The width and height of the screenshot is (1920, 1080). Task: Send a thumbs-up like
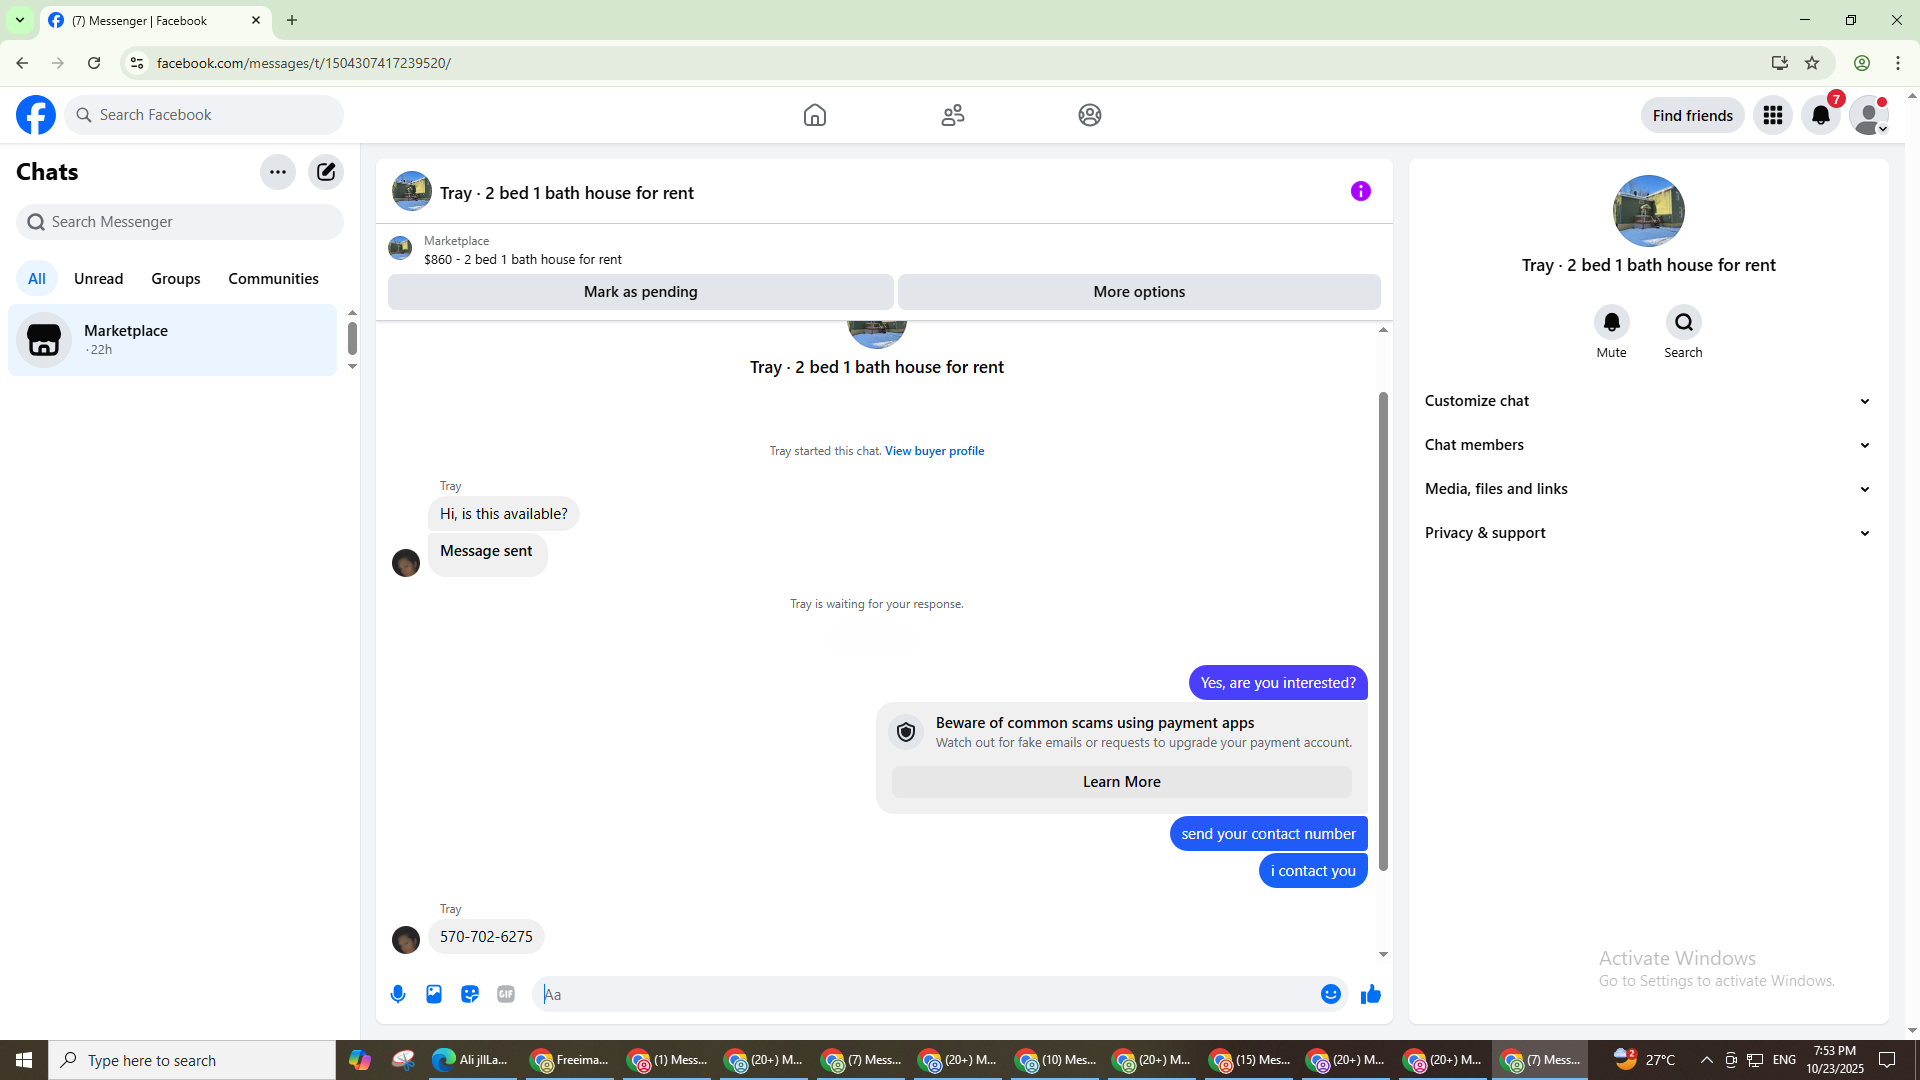pyautogui.click(x=1370, y=994)
